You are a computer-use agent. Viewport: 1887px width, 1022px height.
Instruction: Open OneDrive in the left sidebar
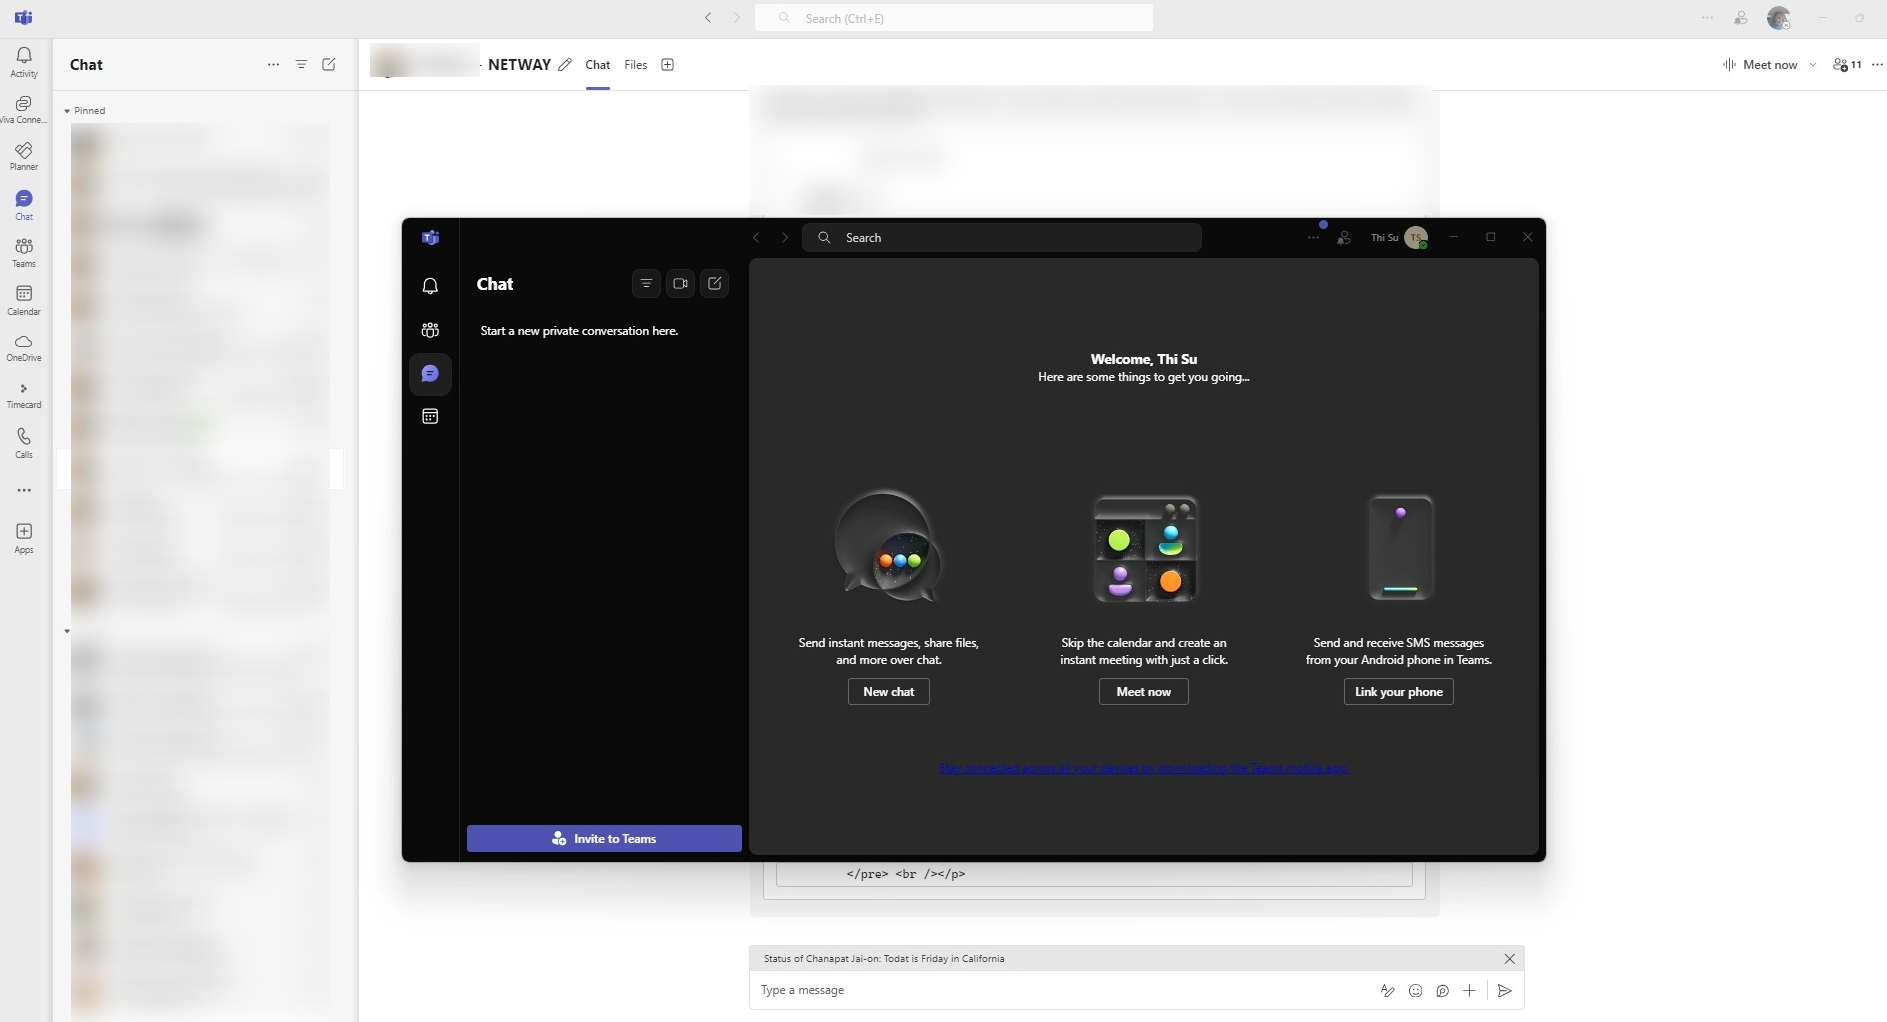pos(24,348)
